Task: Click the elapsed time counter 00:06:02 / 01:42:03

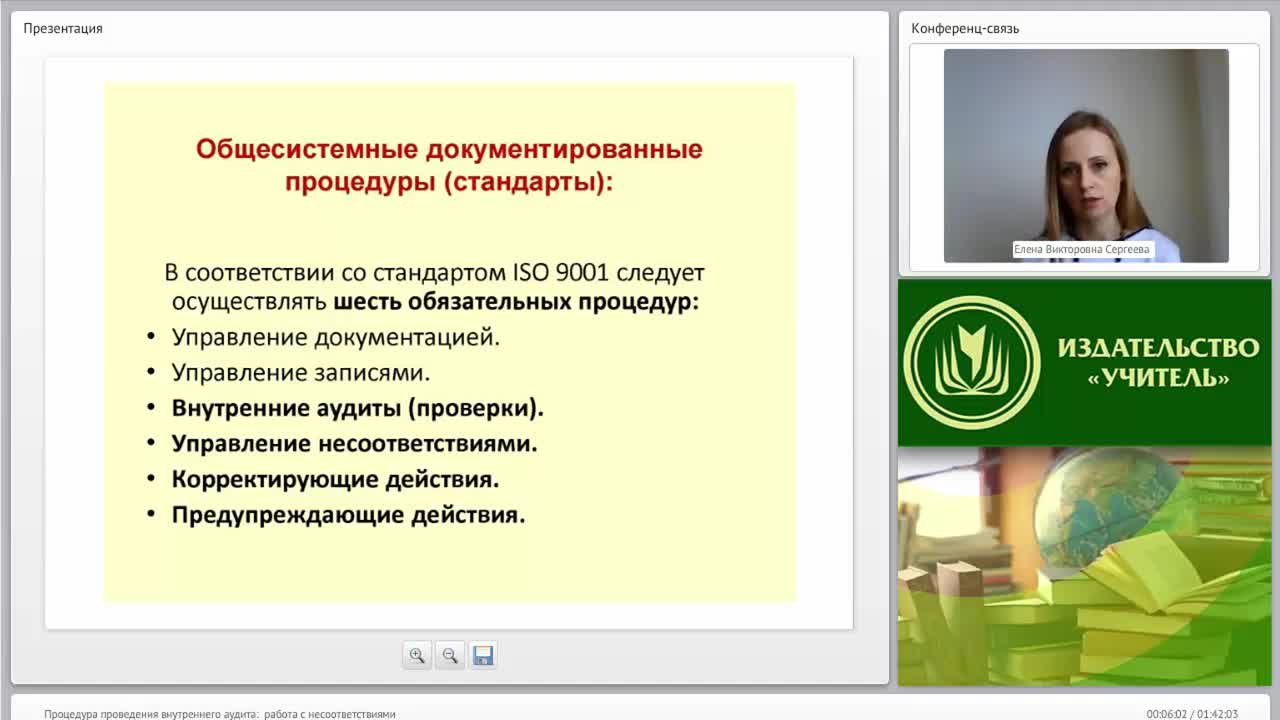Action: coord(1192,714)
